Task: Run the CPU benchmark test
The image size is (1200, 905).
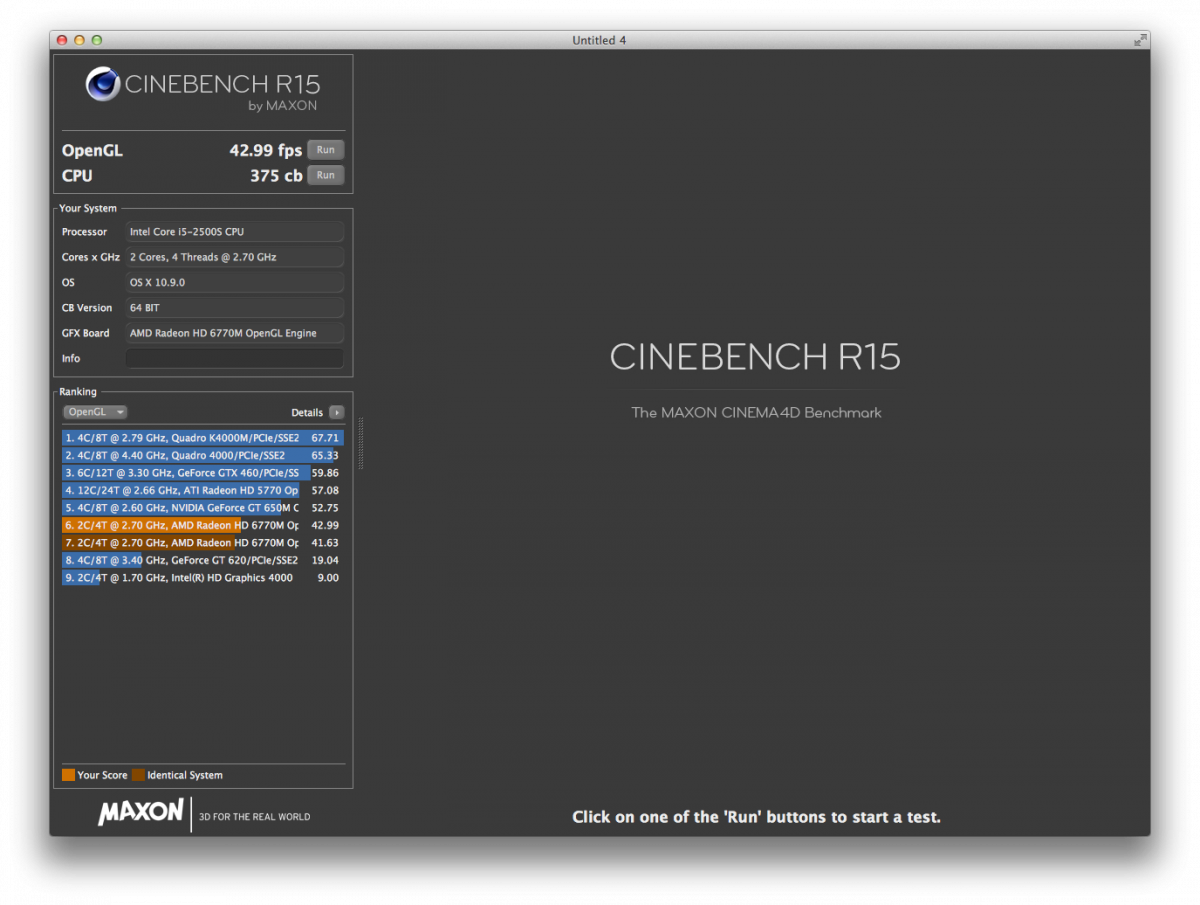Action: (326, 175)
